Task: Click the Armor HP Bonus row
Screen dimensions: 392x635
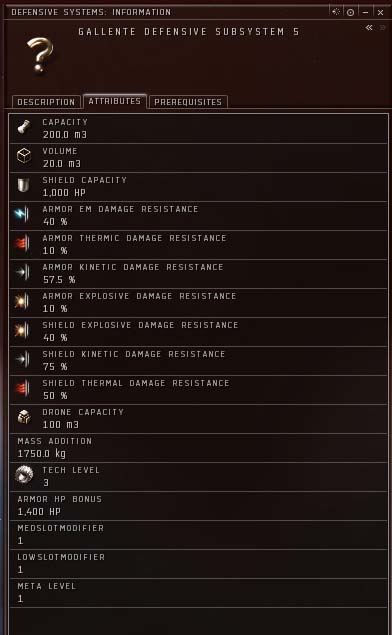Action: (x=198, y=506)
